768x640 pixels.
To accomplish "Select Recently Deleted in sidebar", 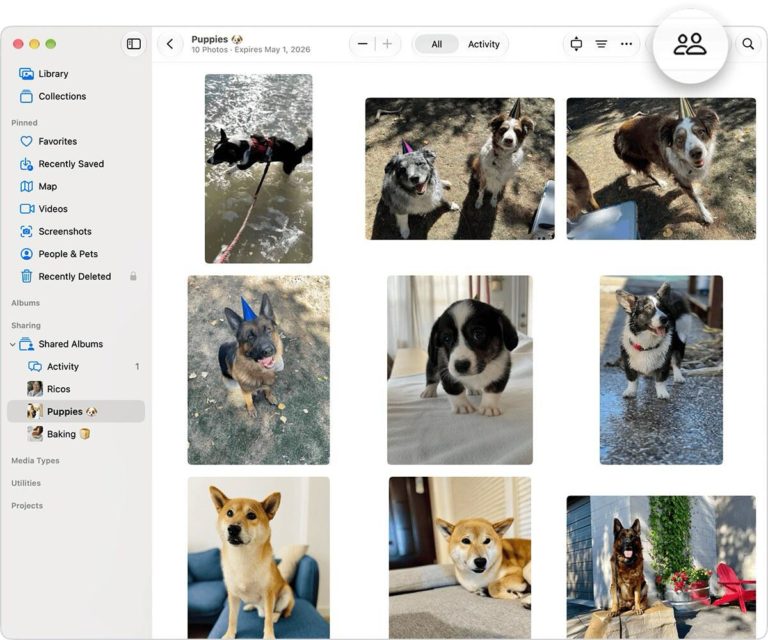I will tap(76, 277).
